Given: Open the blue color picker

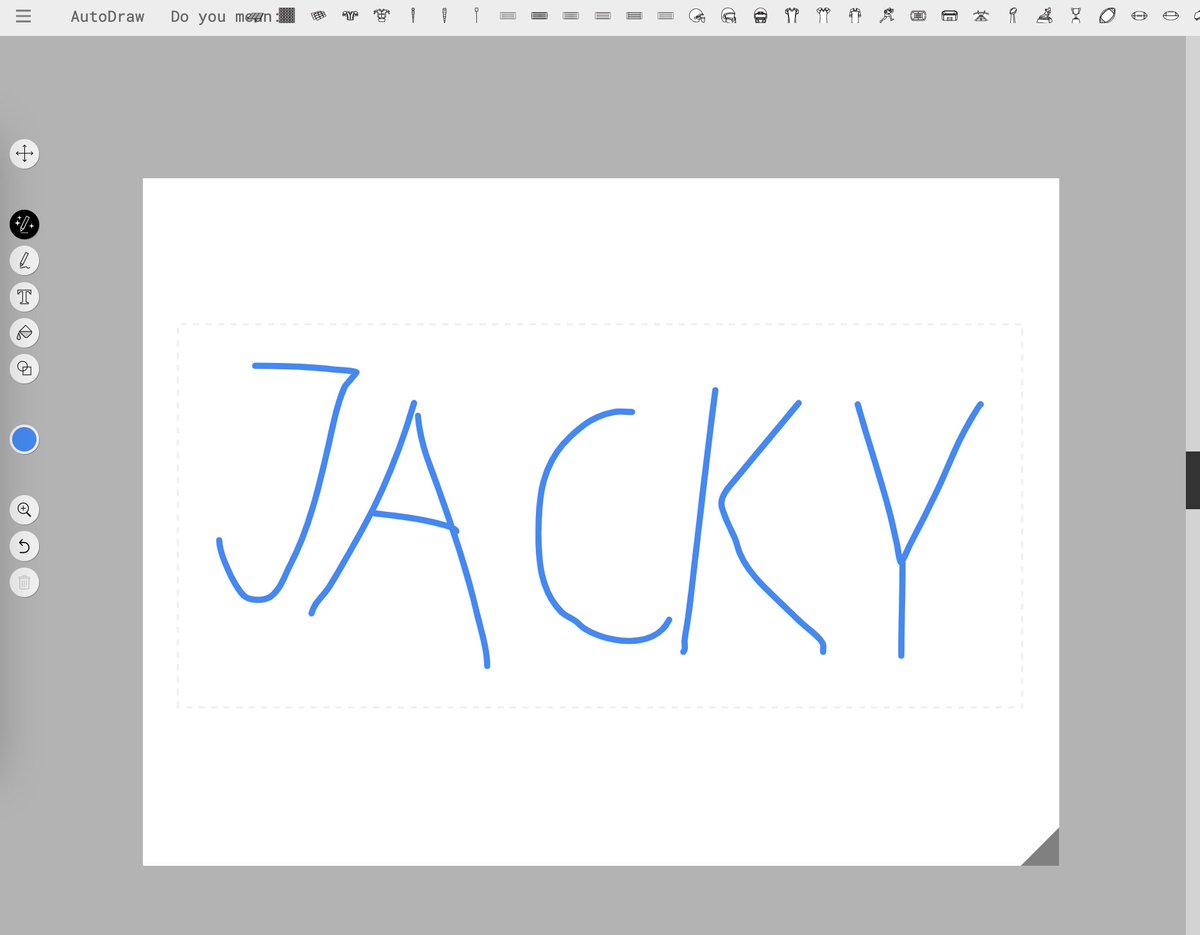Looking at the screenshot, I should pyautogui.click(x=24, y=439).
